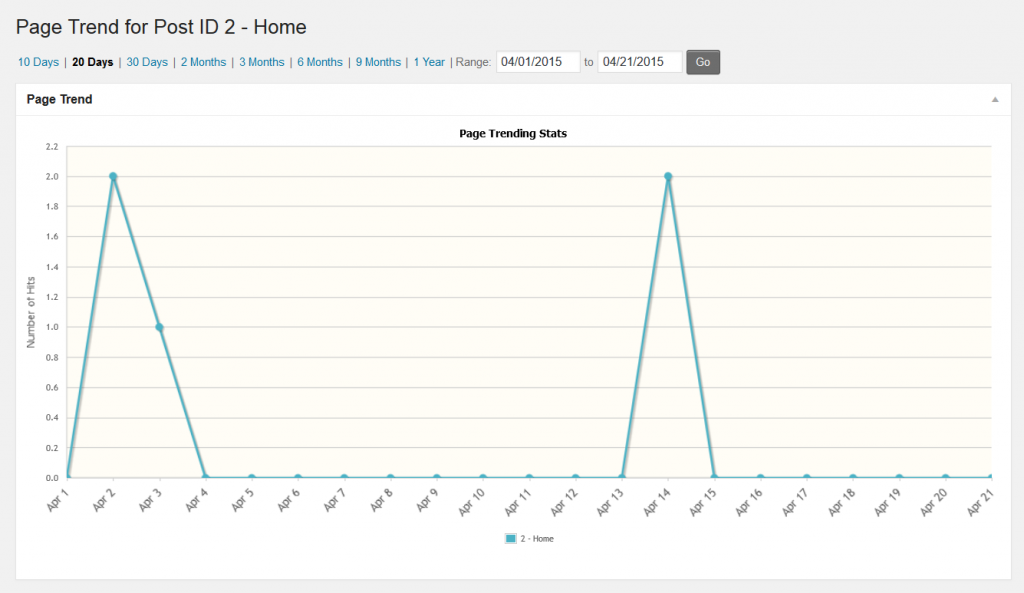Click the Apr 14 peak data point
1024x593 pixels.
[x=668, y=176]
